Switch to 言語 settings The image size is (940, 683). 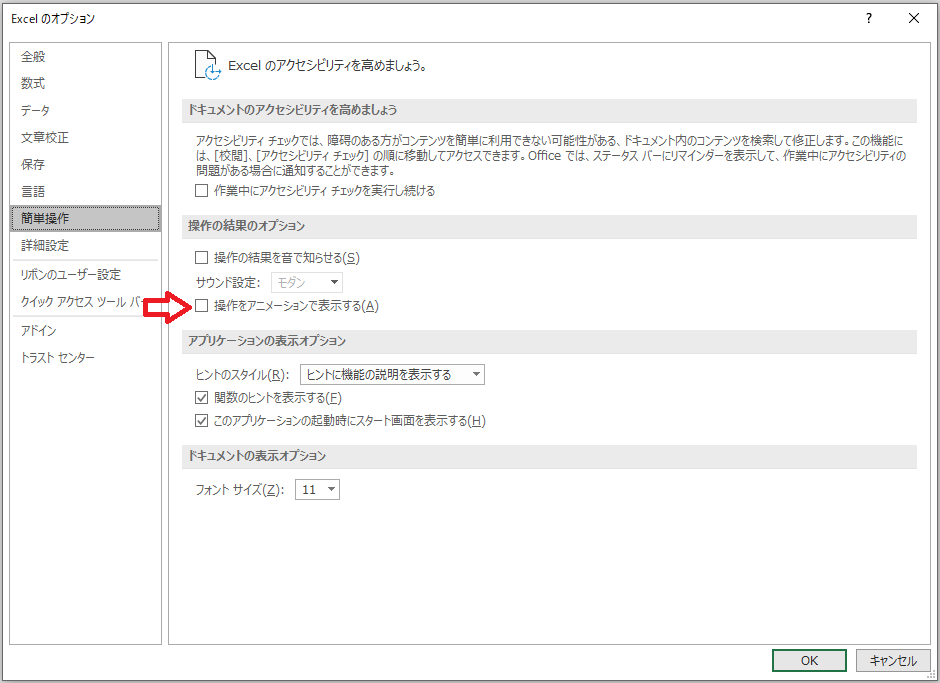pyautogui.click(x=86, y=191)
